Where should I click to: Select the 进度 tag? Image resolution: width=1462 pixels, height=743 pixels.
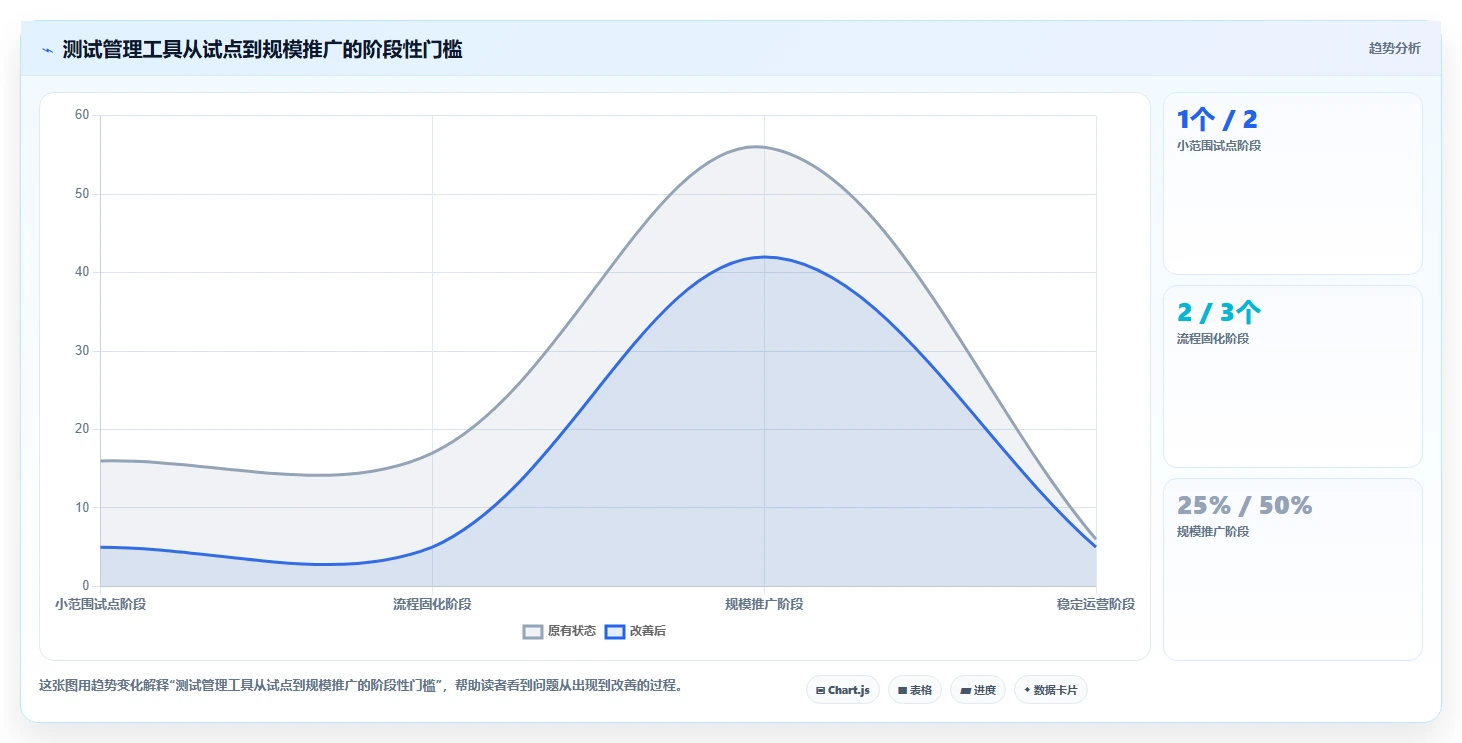click(x=977, y=690)
